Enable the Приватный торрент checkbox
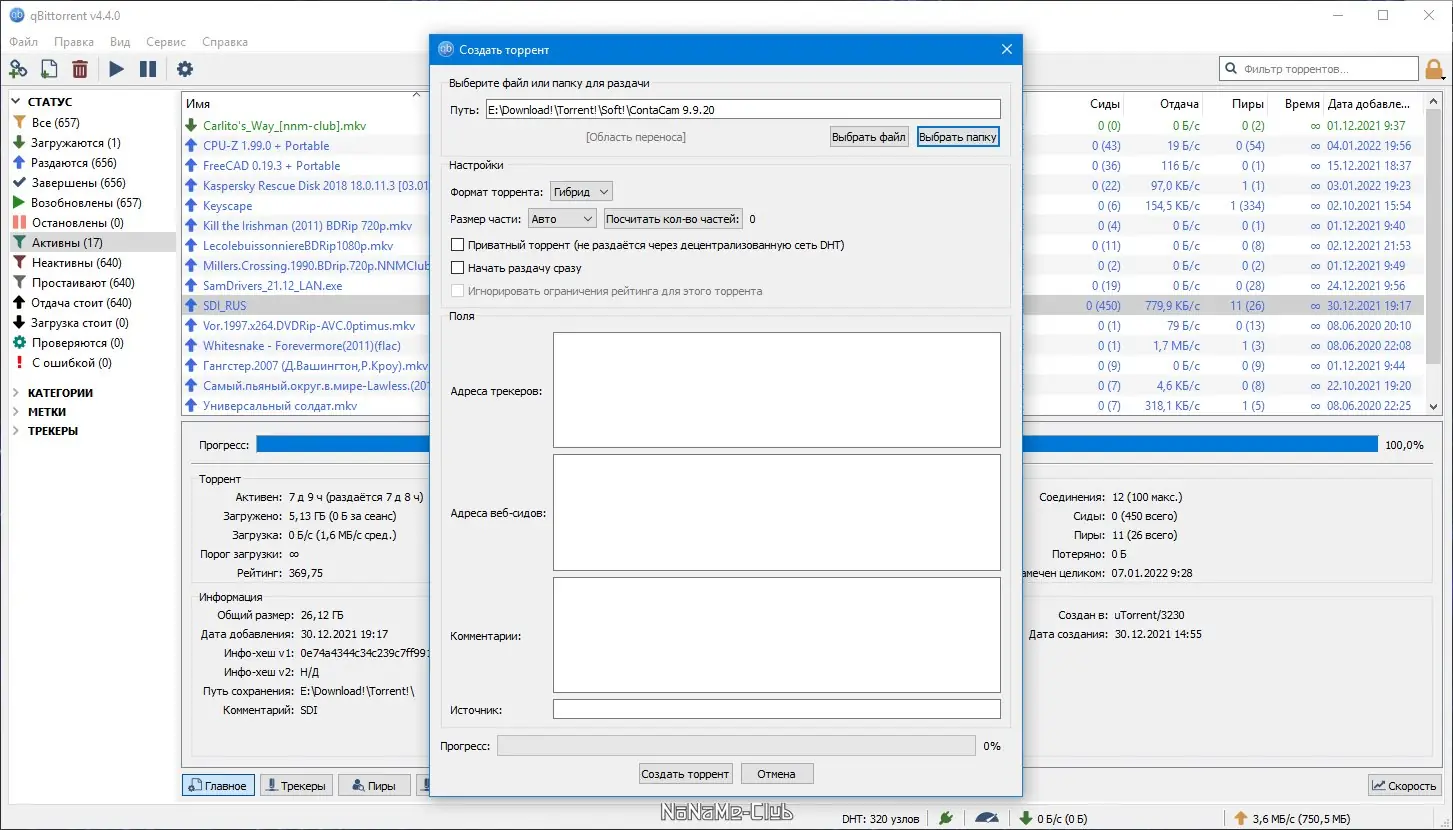 click(458, 245)
